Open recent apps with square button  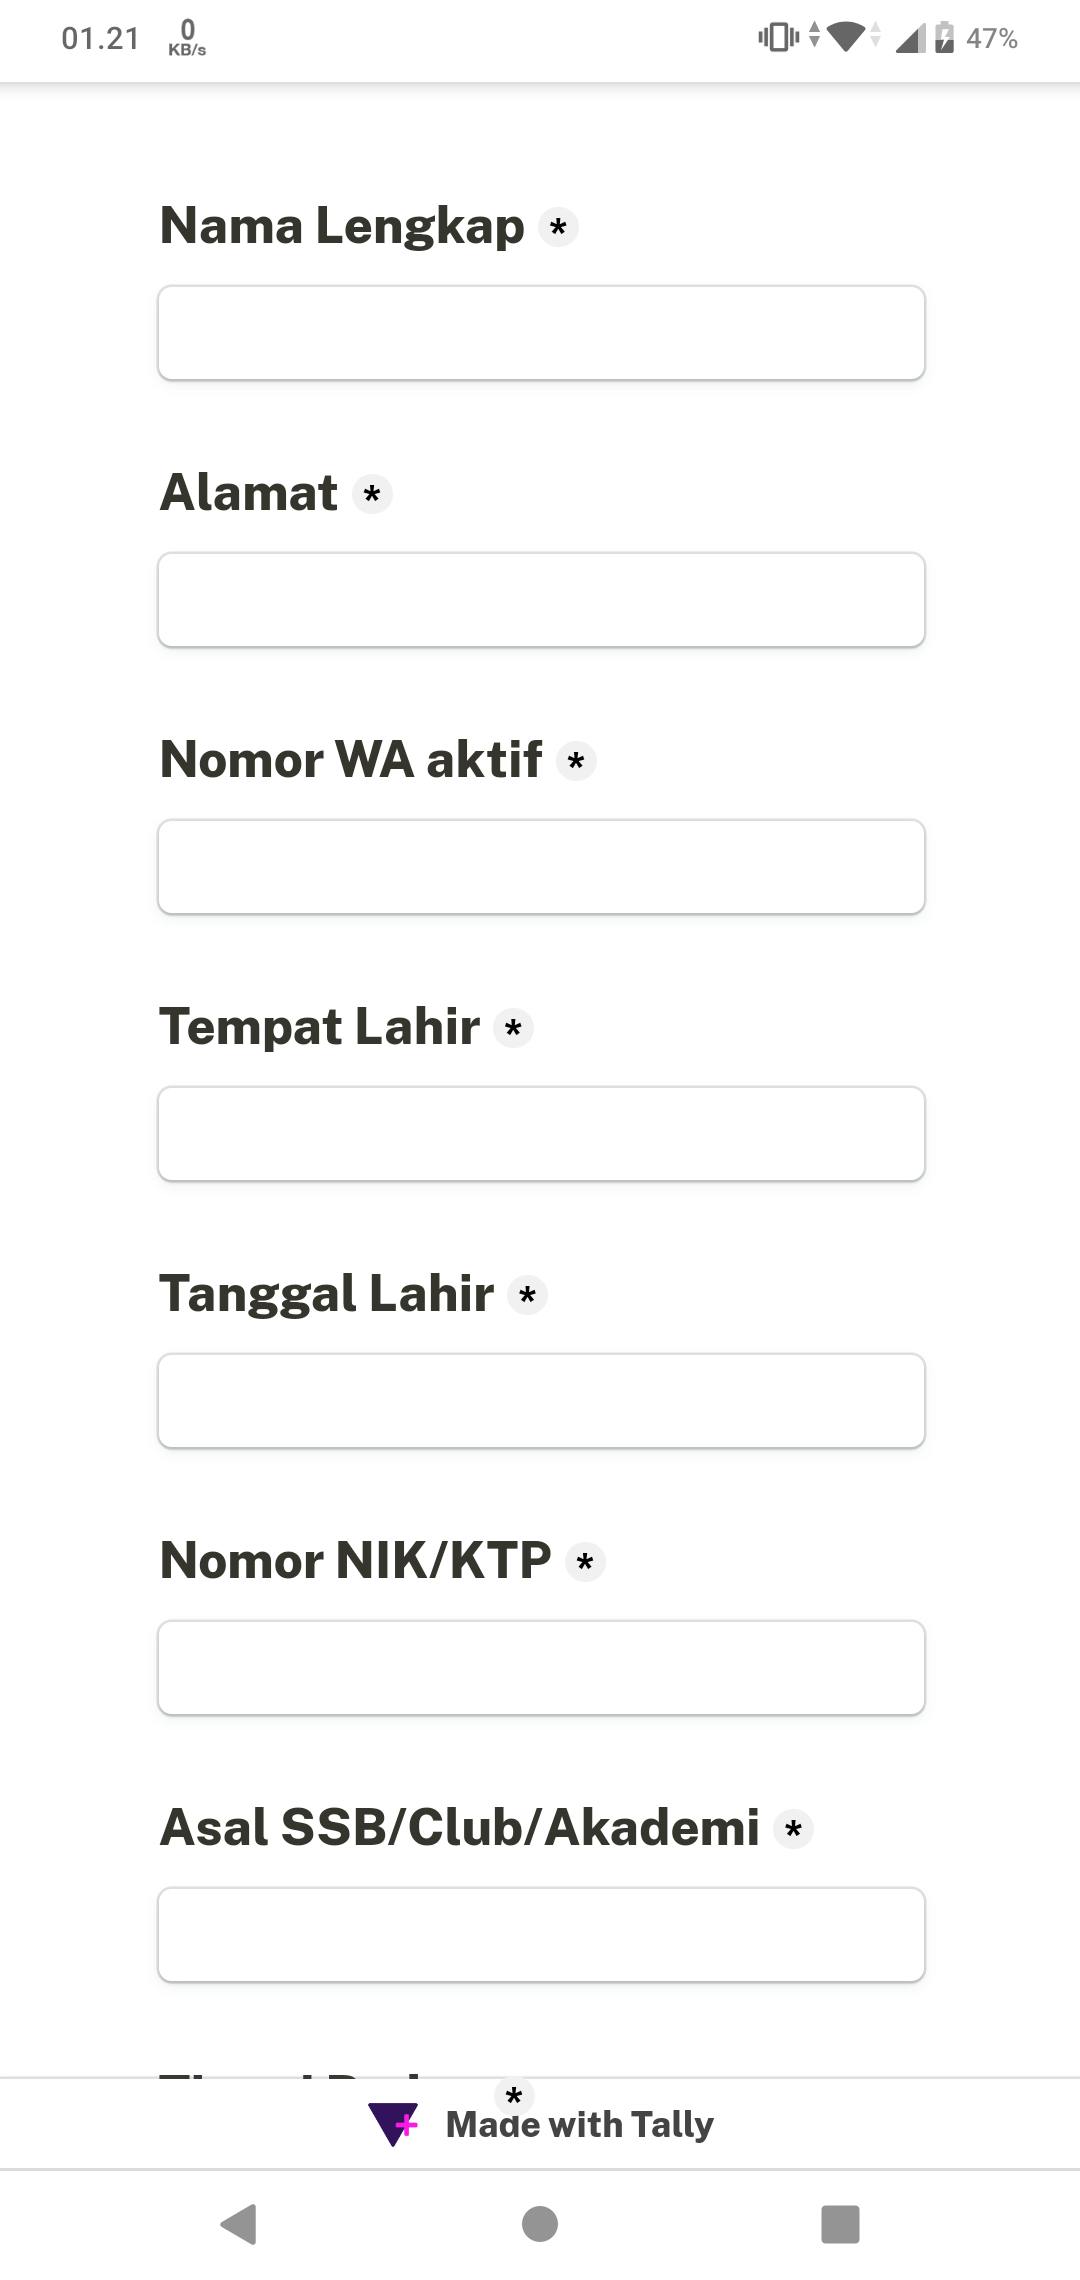[x=840, y=2224]
